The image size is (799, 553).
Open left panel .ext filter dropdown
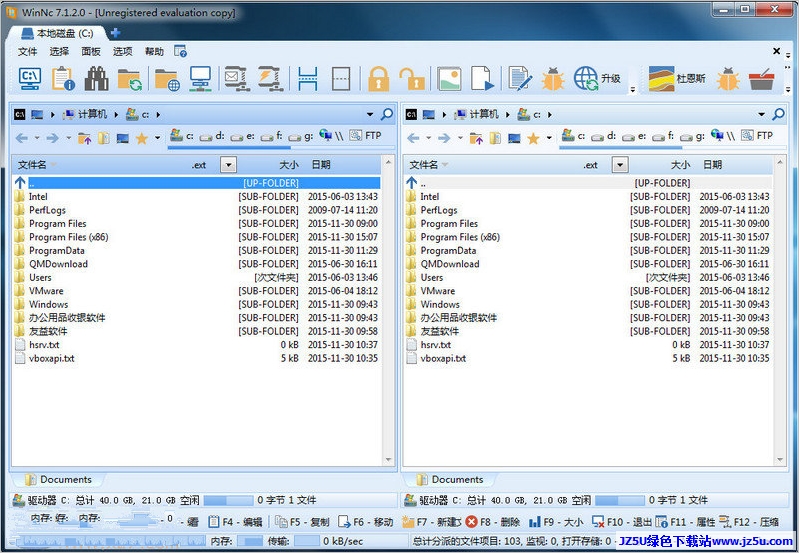228,165
